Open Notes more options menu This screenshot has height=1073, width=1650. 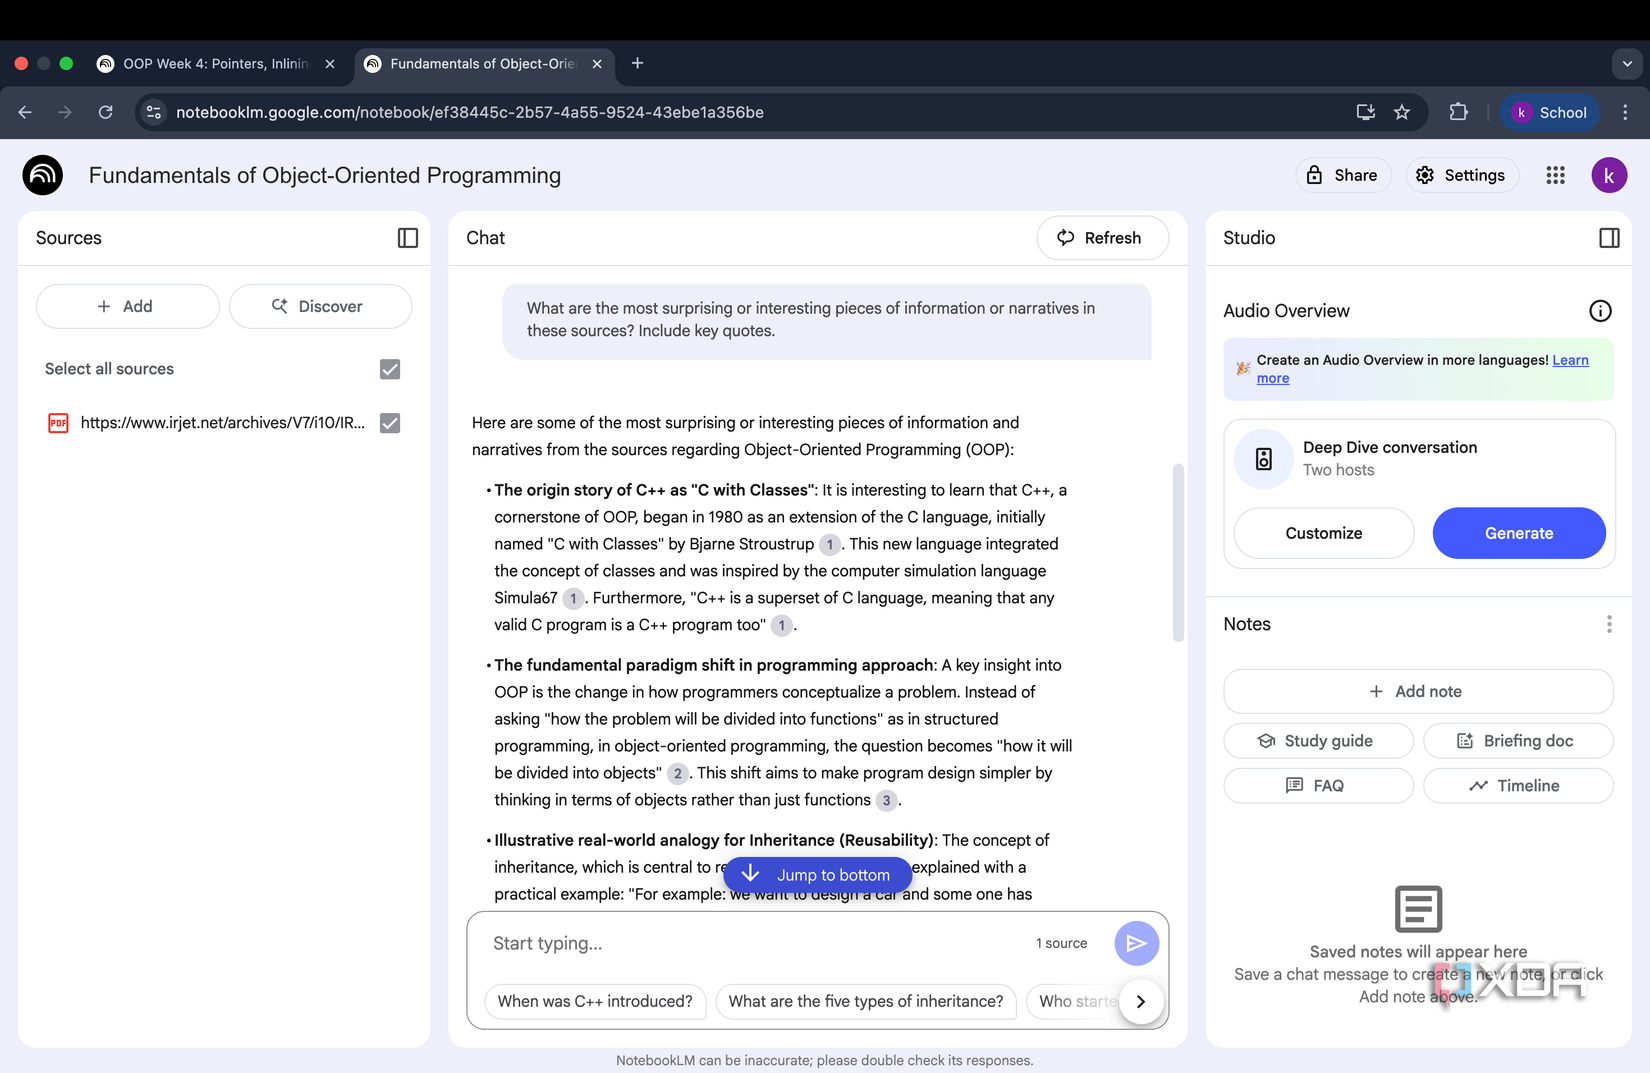1609,624
